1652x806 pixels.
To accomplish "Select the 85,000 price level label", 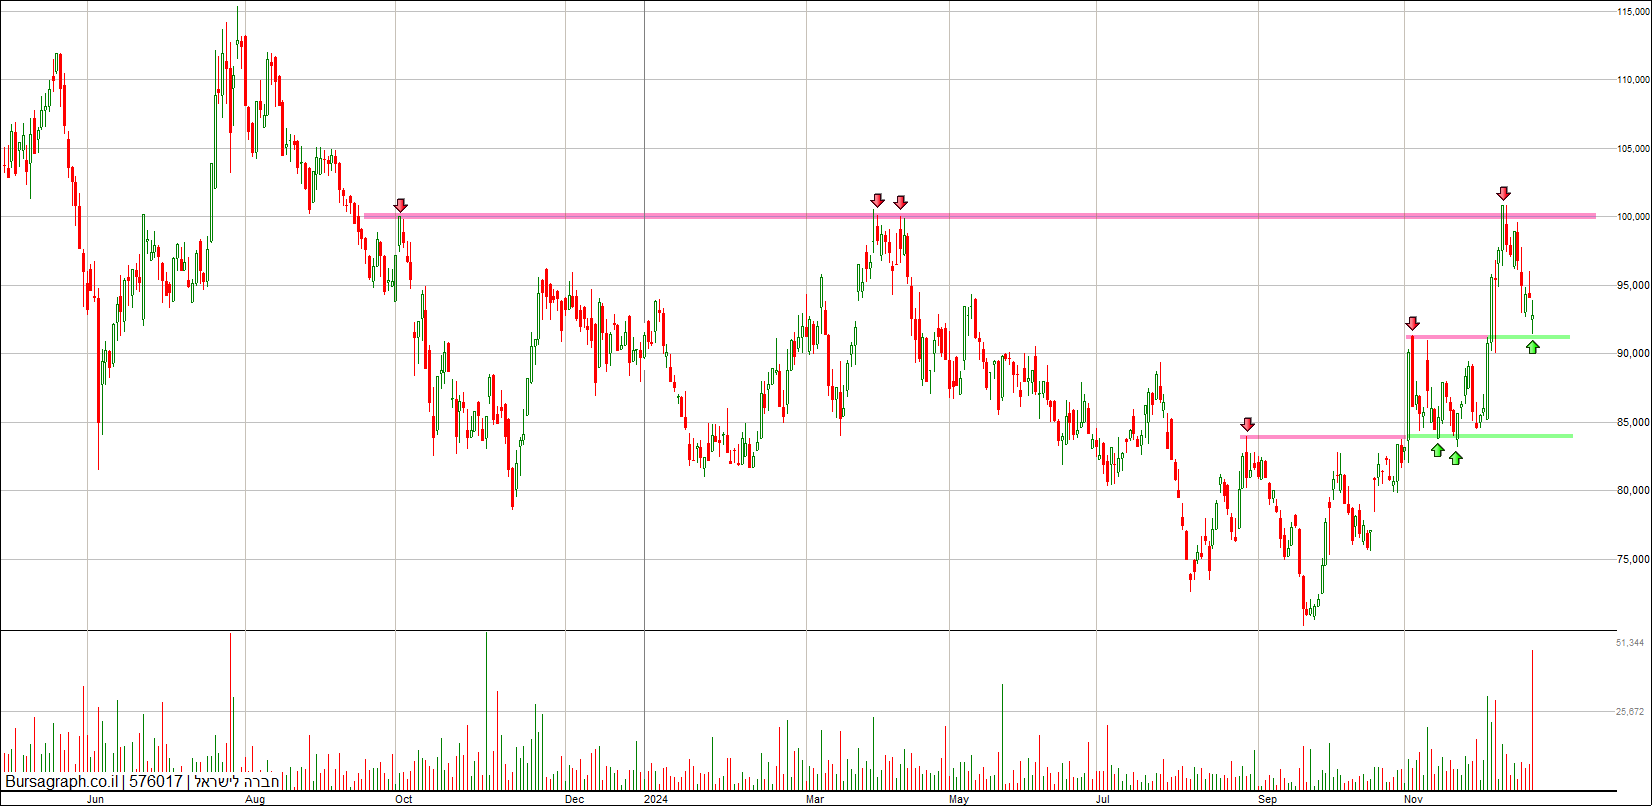I will click(1632, 423).
